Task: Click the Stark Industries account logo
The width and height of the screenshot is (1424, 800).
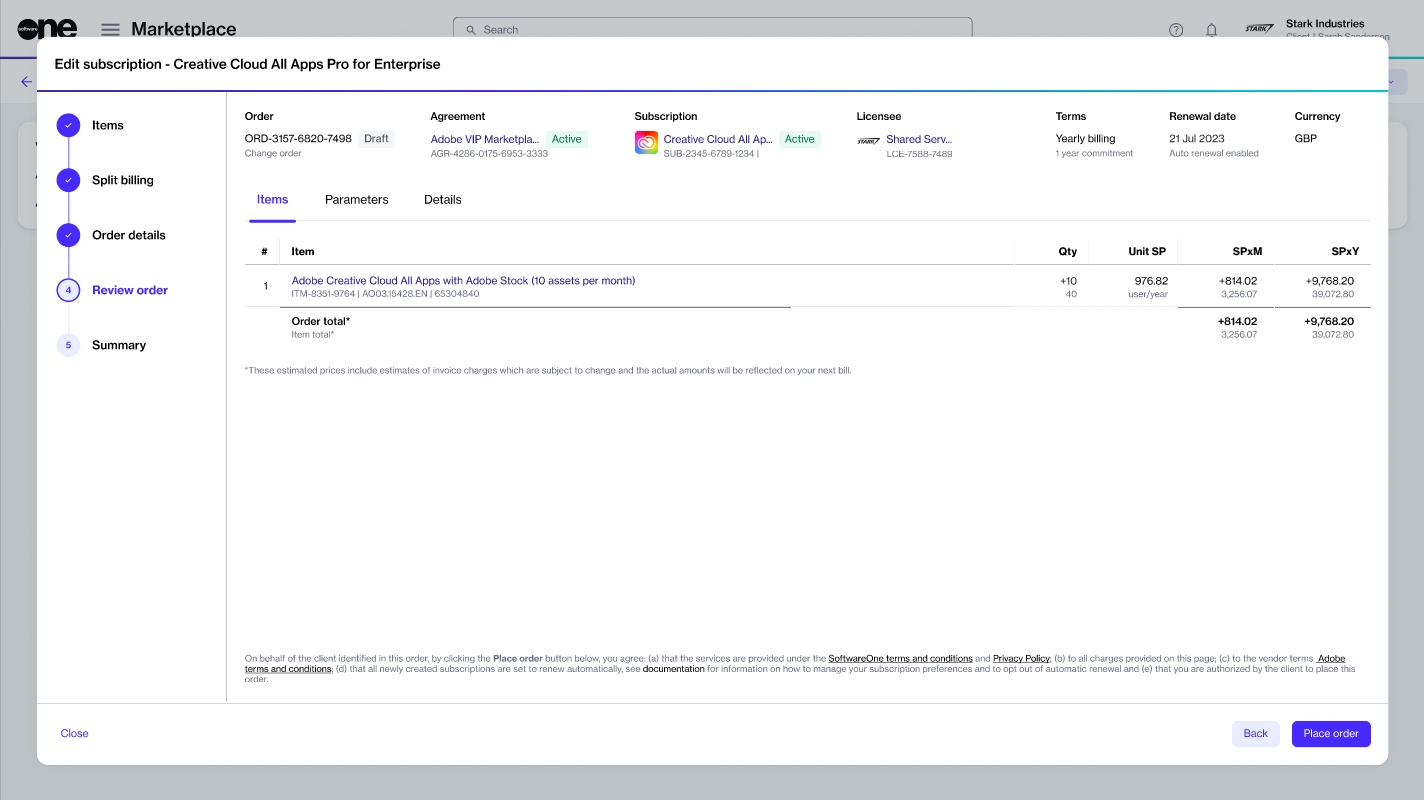Action: (x=1259, y=29)
